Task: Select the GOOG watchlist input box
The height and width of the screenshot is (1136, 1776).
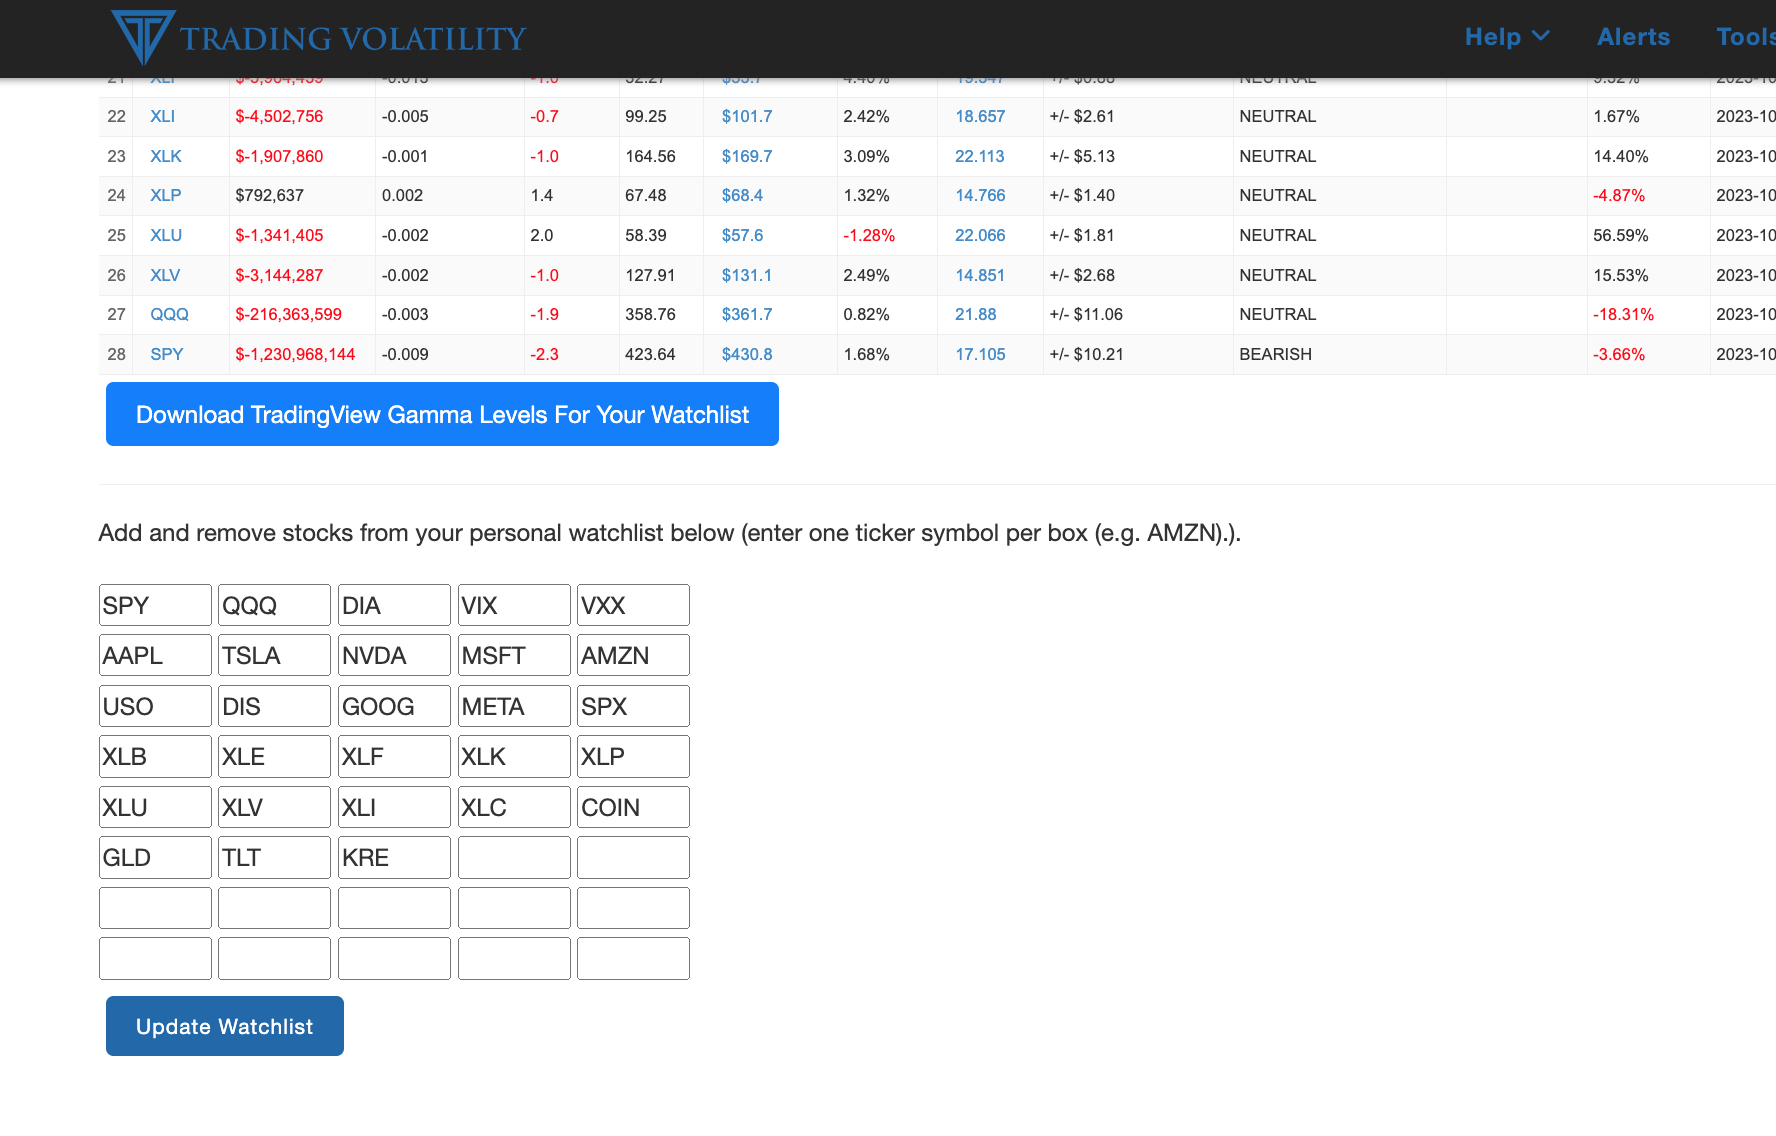Action: (x=394, y=706)
